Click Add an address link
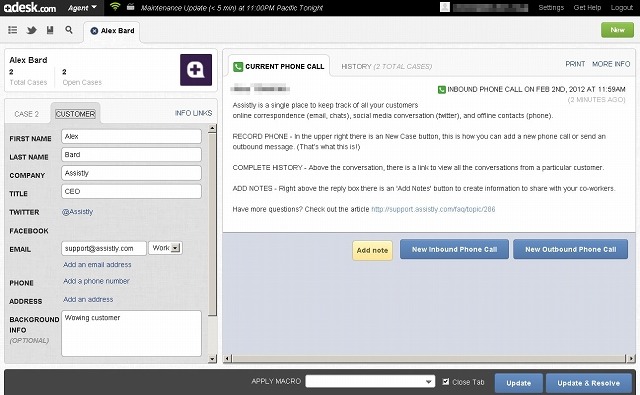The height and width of the screenshot is (395, 640). [88, 300]
